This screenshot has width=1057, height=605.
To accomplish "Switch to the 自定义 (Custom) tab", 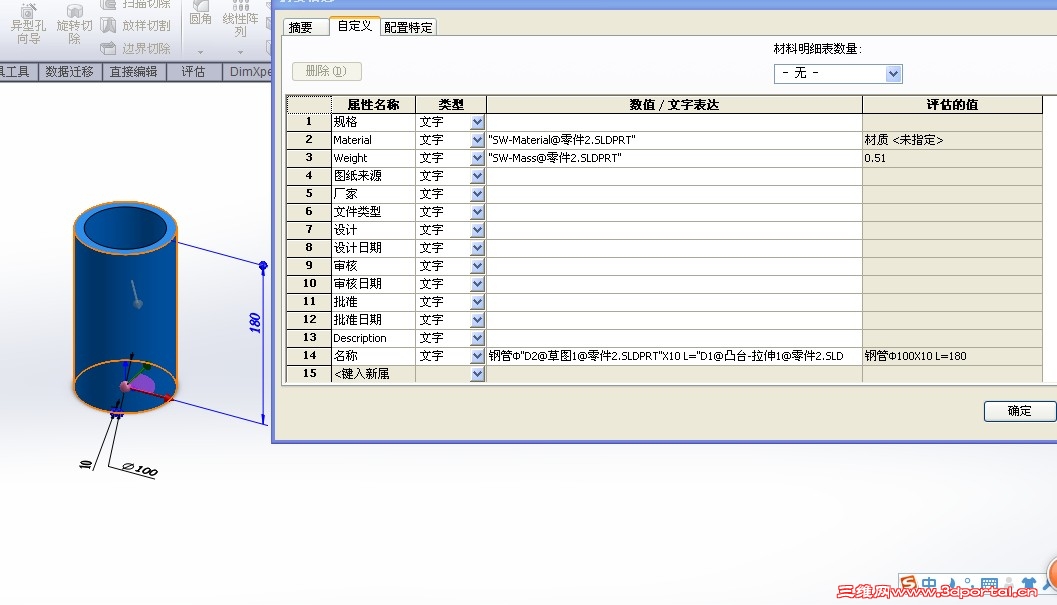I will (x=355, y=26).
